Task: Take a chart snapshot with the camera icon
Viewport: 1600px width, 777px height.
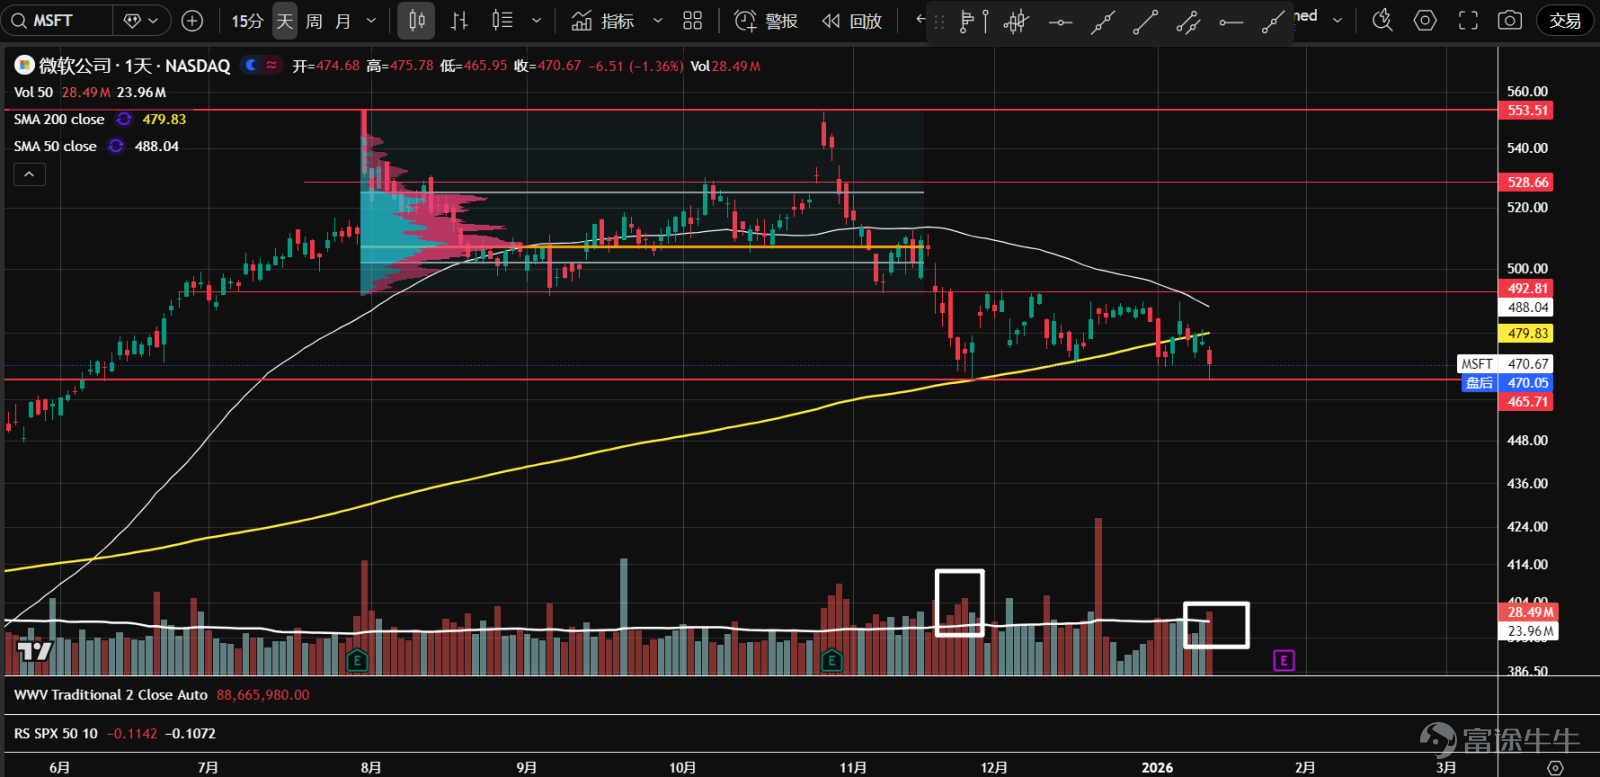Action: tap(1510, 20)
